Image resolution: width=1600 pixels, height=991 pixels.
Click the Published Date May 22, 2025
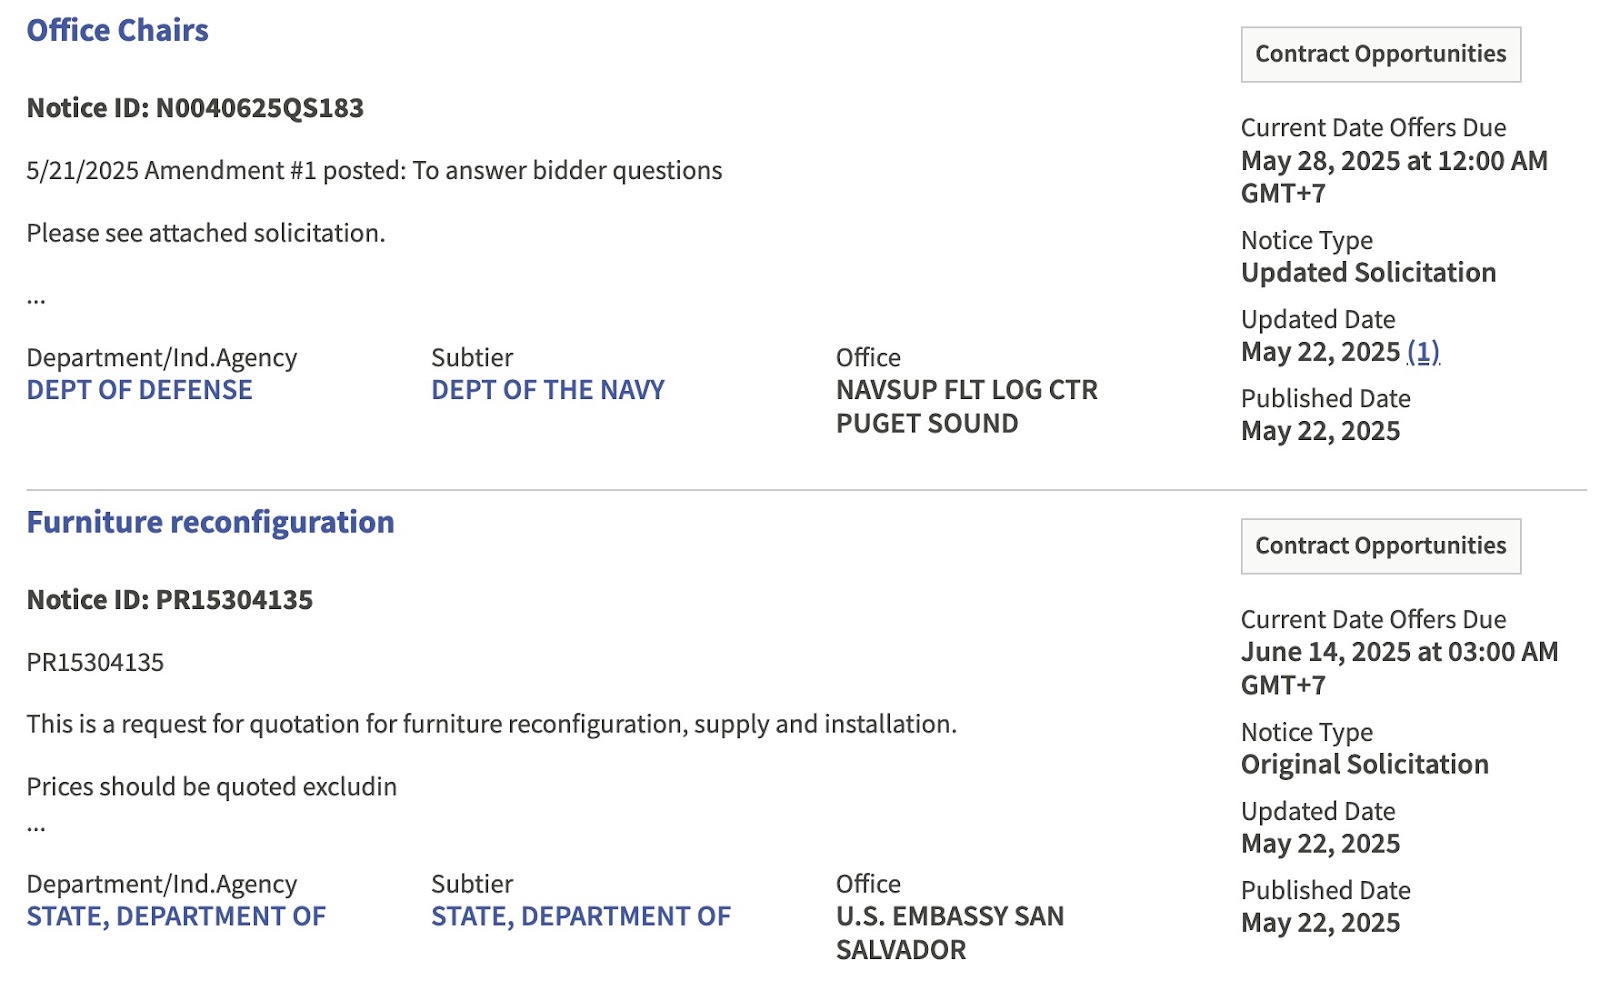[1320, 431]
